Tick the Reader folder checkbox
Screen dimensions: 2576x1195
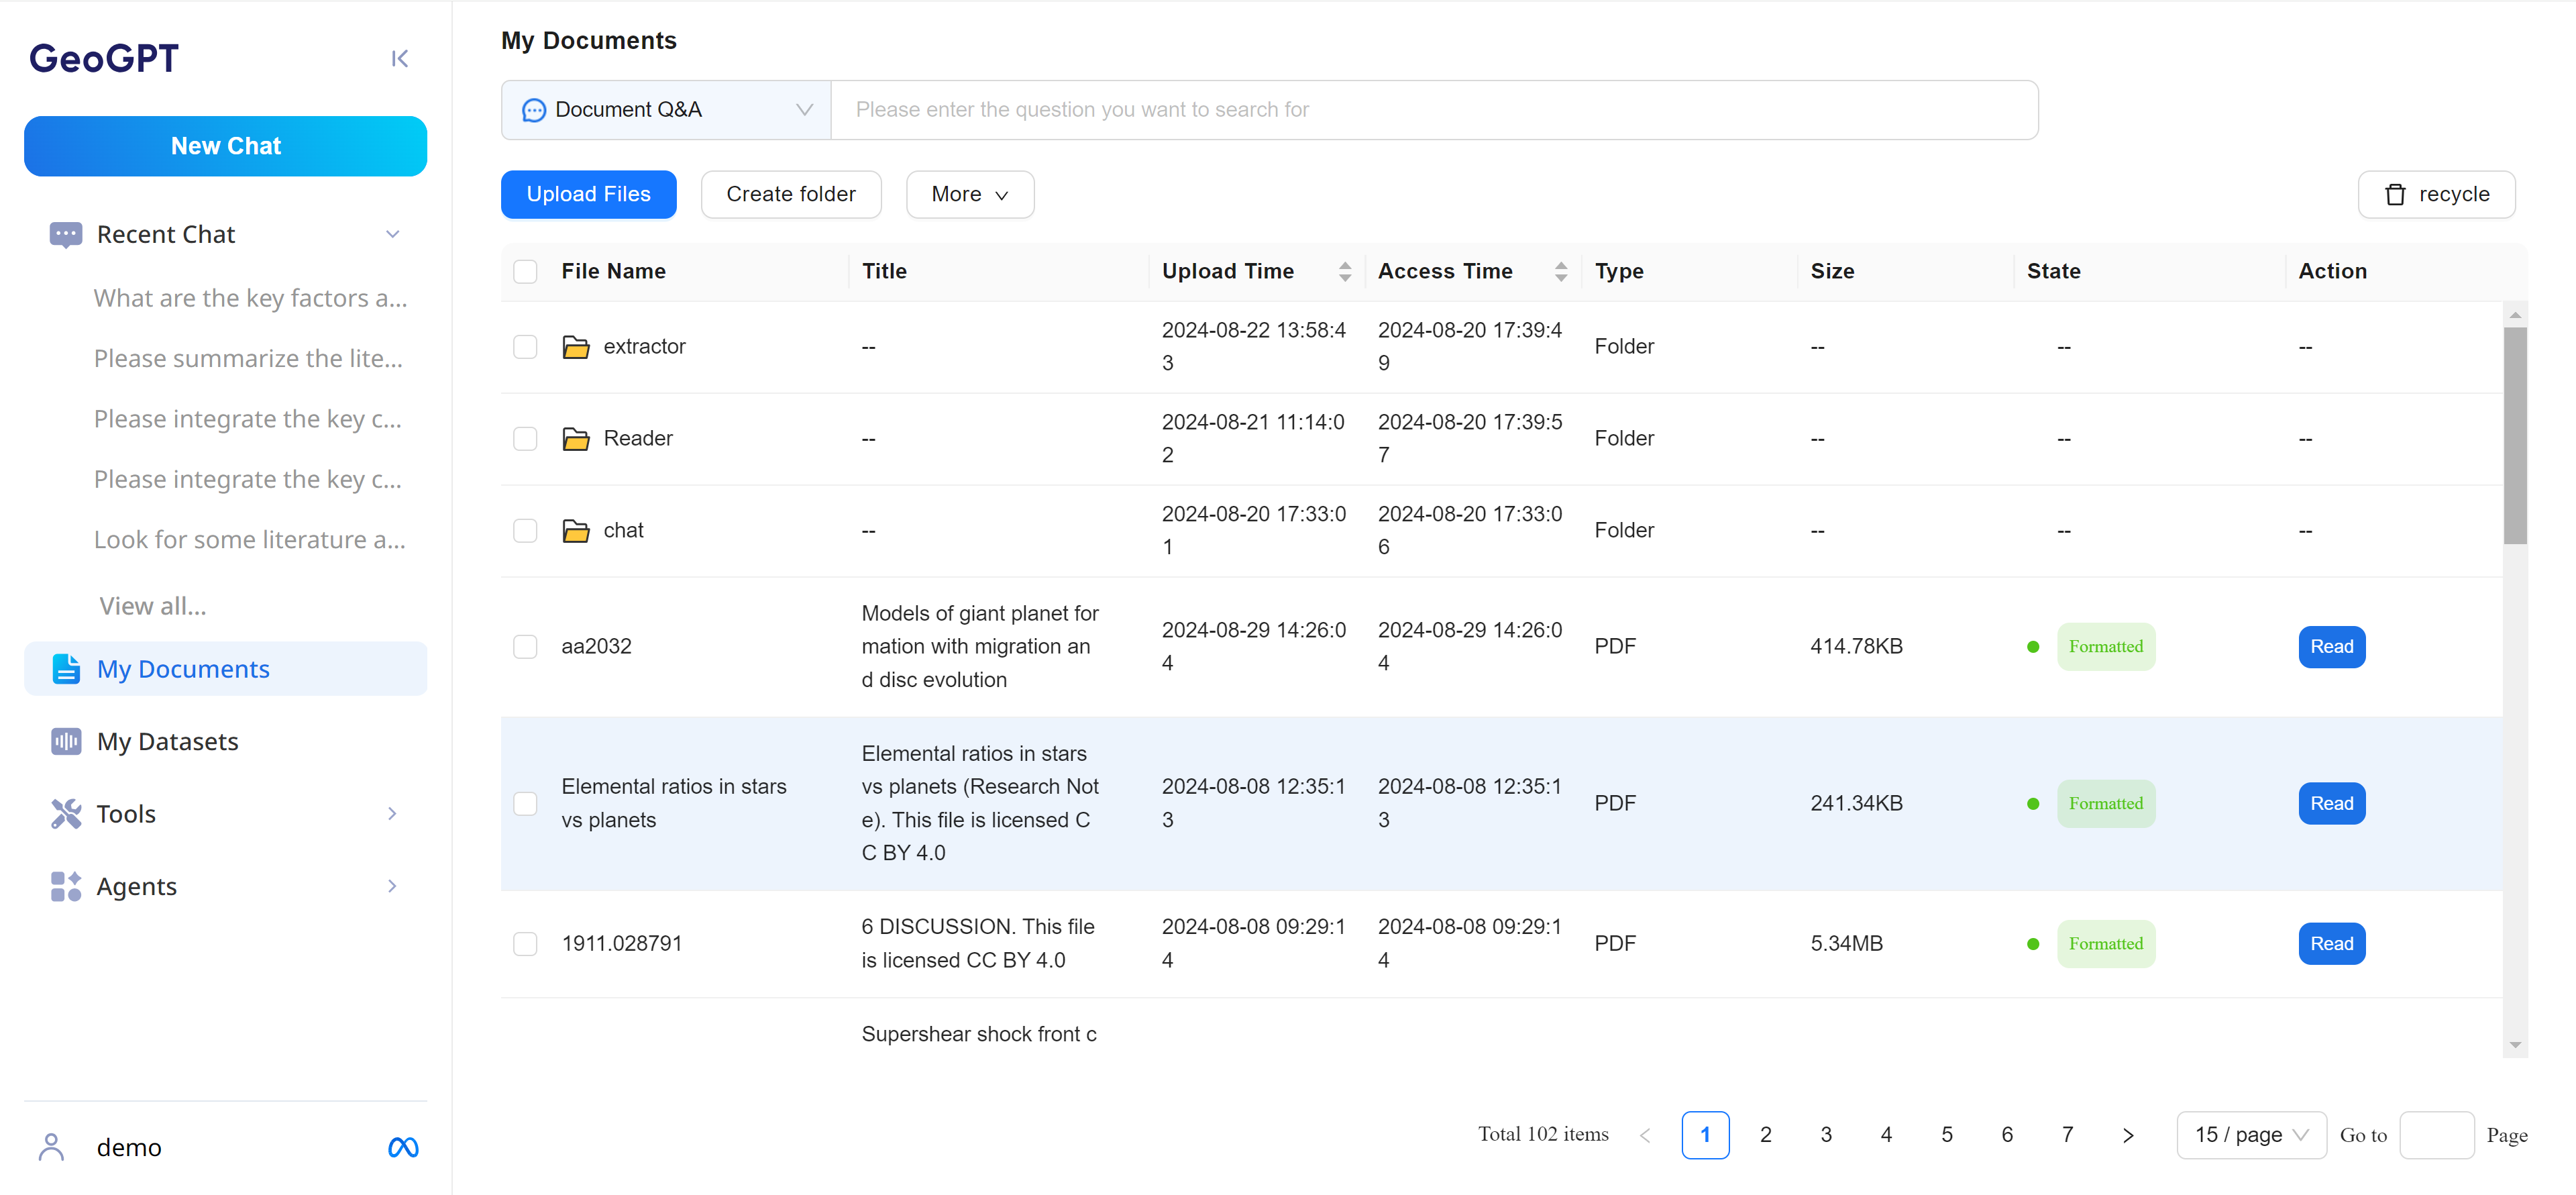click(x=525, y=439)
